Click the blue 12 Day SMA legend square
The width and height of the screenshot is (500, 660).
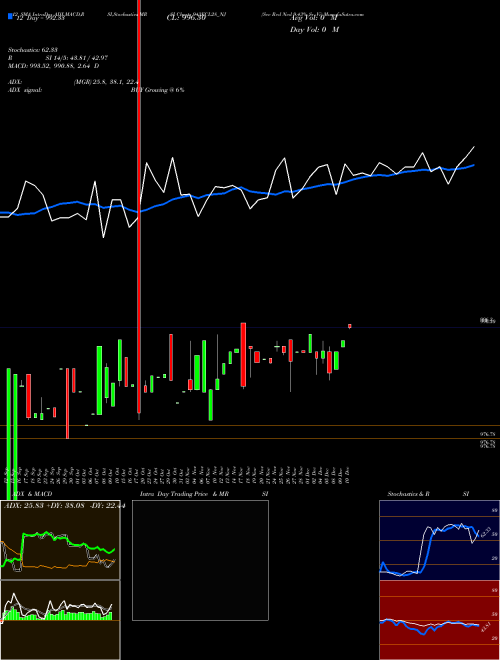coord(10,16)
